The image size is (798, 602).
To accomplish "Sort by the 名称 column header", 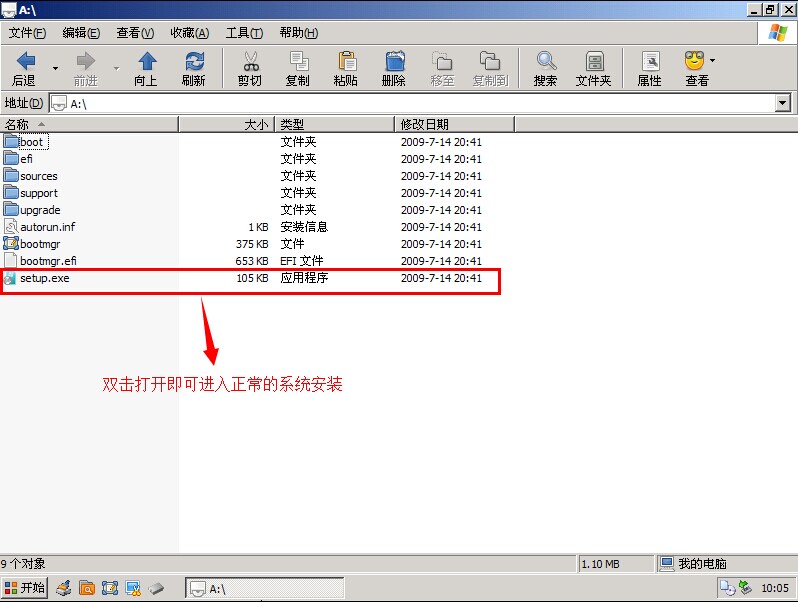I will pos(90,124).
